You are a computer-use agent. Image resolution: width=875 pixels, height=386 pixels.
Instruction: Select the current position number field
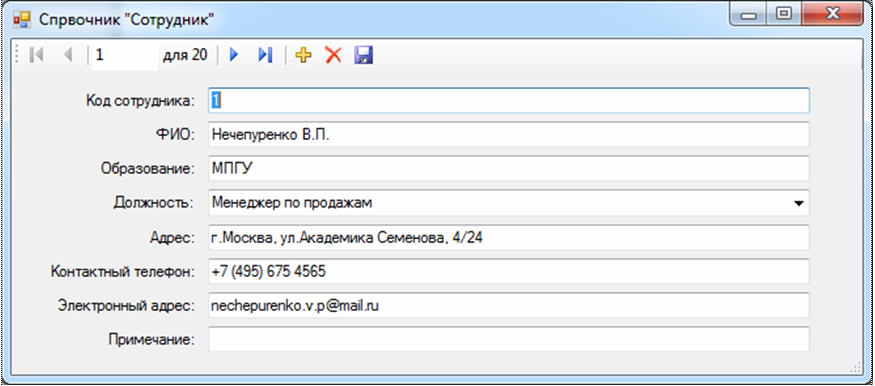click(x=126, y=55)
